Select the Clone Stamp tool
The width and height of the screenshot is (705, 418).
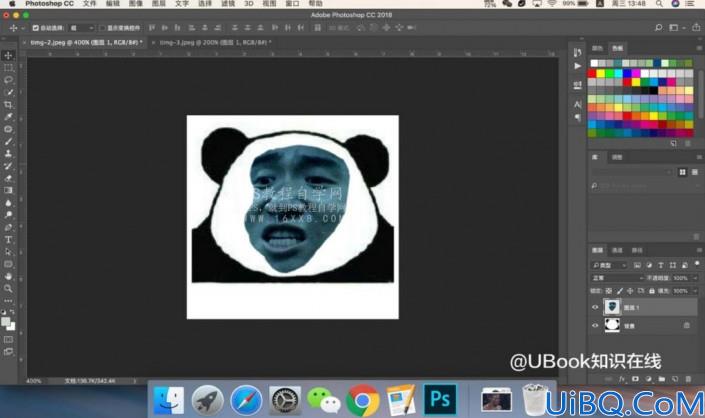pos(8,154)
